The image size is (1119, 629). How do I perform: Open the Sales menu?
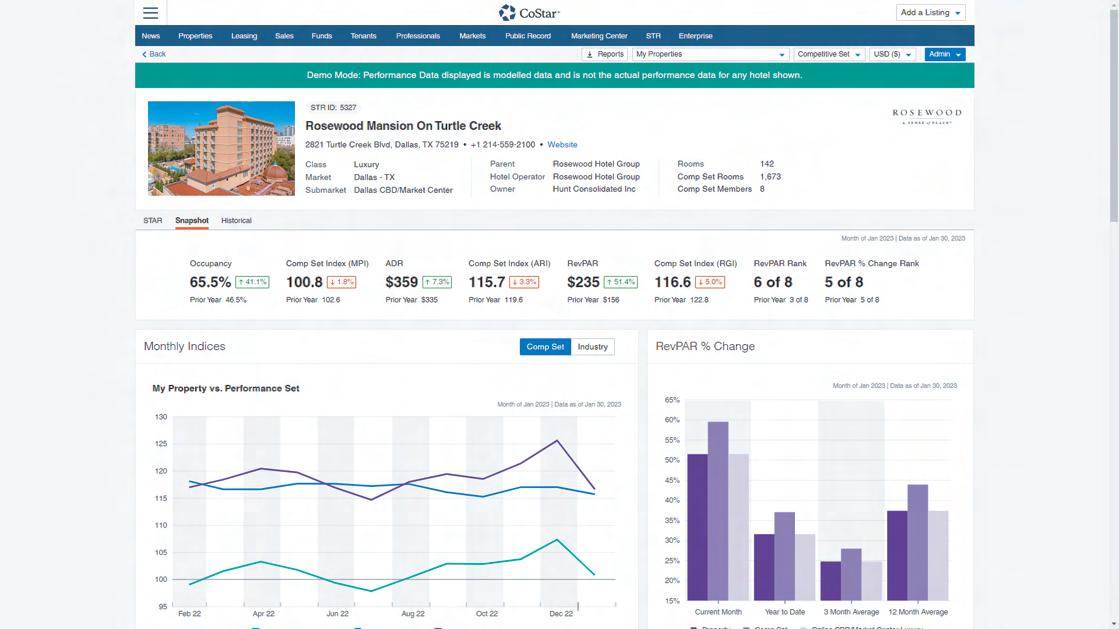click(x=284, y=36)
